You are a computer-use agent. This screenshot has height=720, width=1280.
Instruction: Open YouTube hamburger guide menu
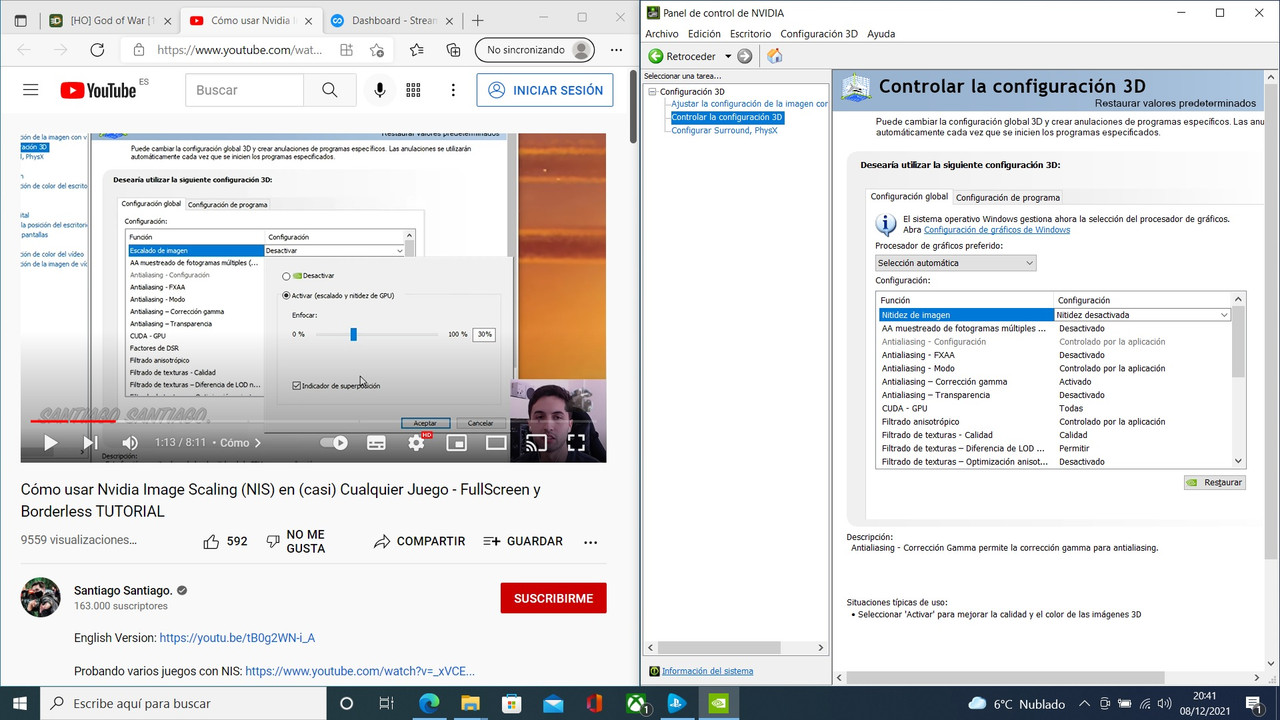(x=30, y=90)
